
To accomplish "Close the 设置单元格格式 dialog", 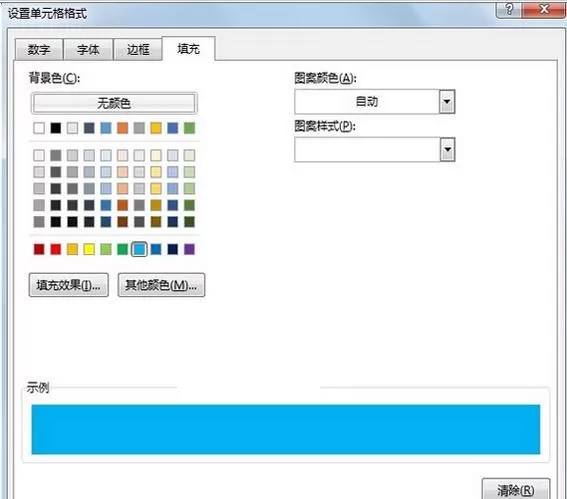I will pos(543,9).
